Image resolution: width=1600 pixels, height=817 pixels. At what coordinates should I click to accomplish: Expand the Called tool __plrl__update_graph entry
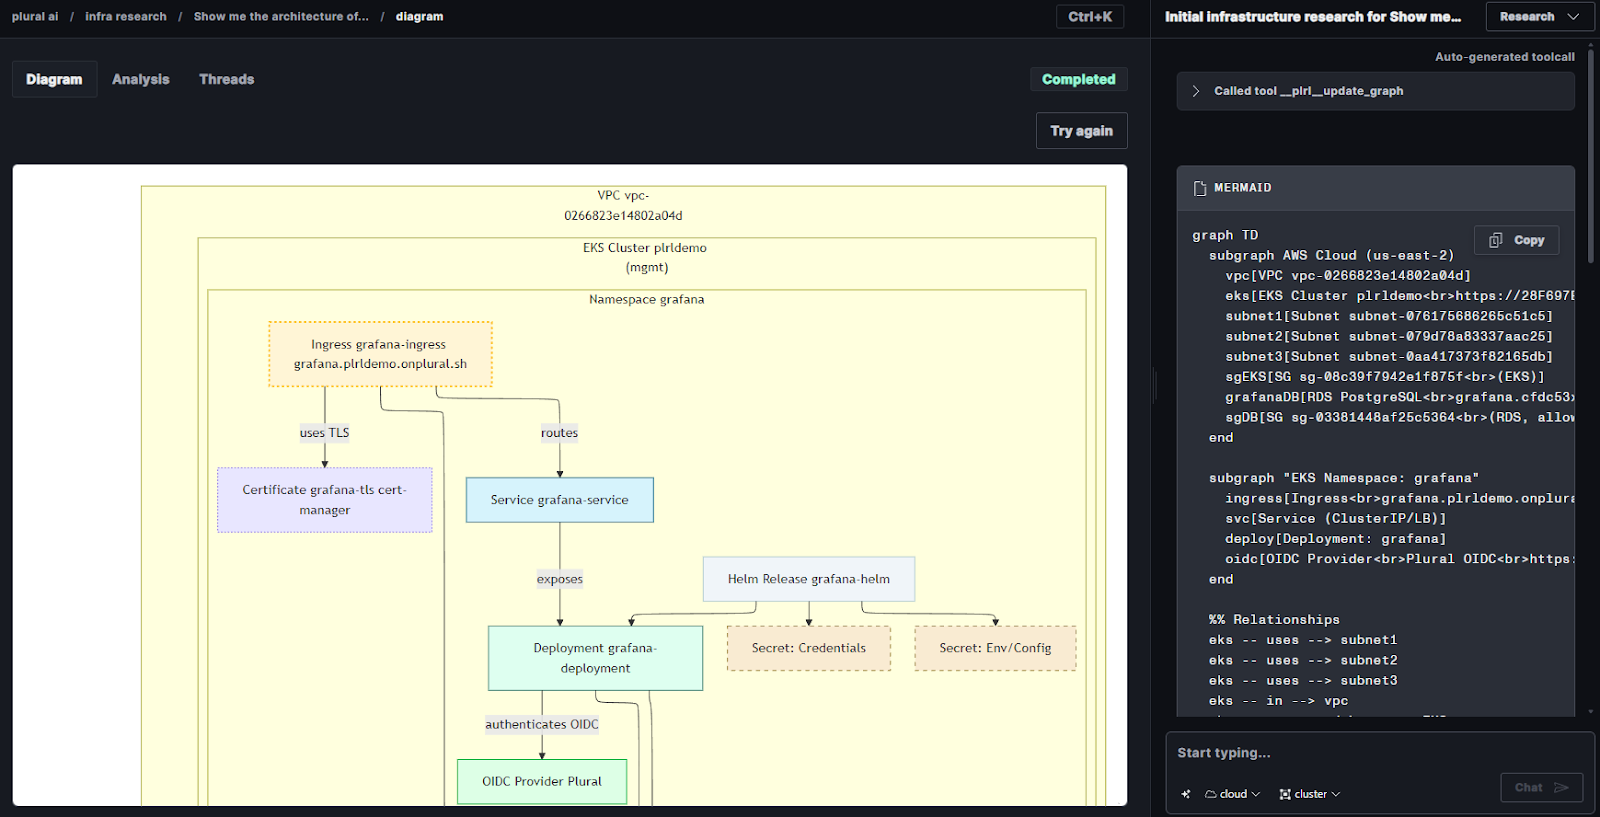pyautogui.click(x=1196, y=91)
